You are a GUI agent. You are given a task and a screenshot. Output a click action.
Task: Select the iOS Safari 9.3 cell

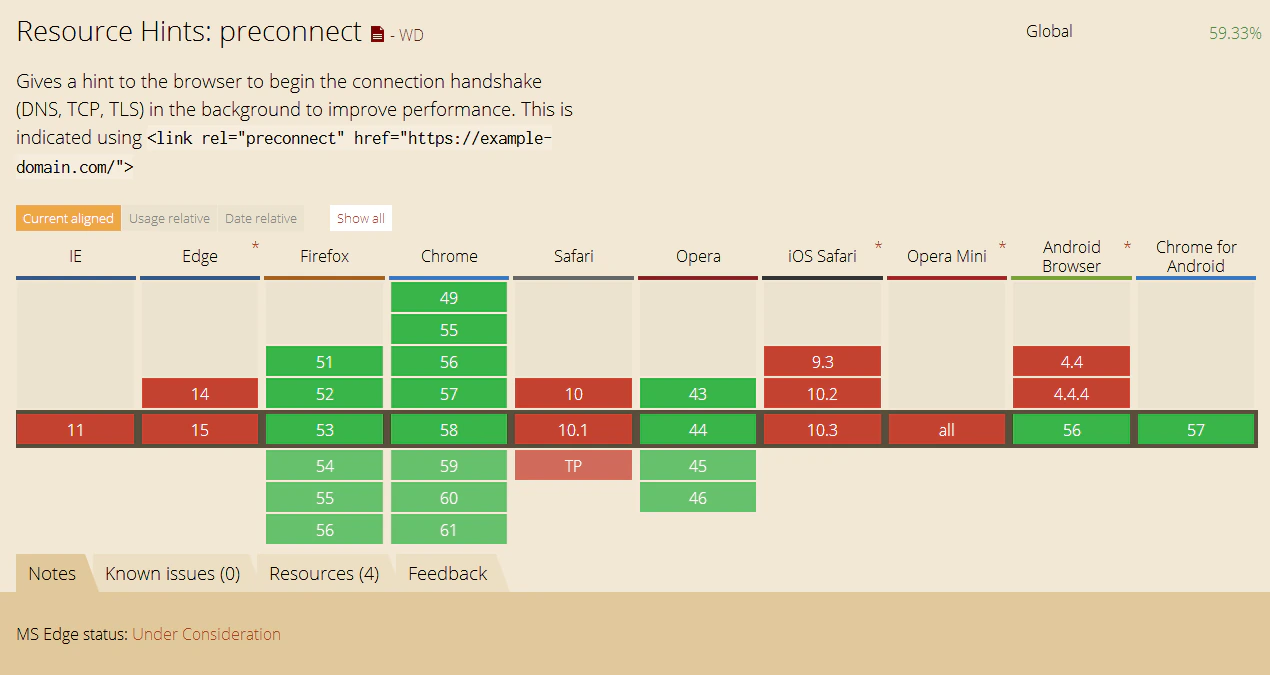[822, 362]
